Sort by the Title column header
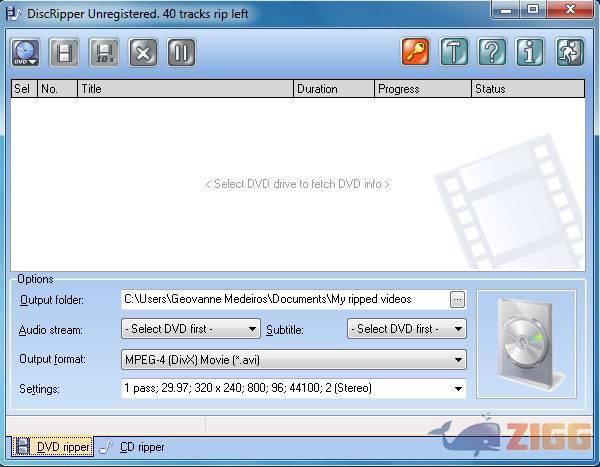The image size is (600, 467). (186, 89)
